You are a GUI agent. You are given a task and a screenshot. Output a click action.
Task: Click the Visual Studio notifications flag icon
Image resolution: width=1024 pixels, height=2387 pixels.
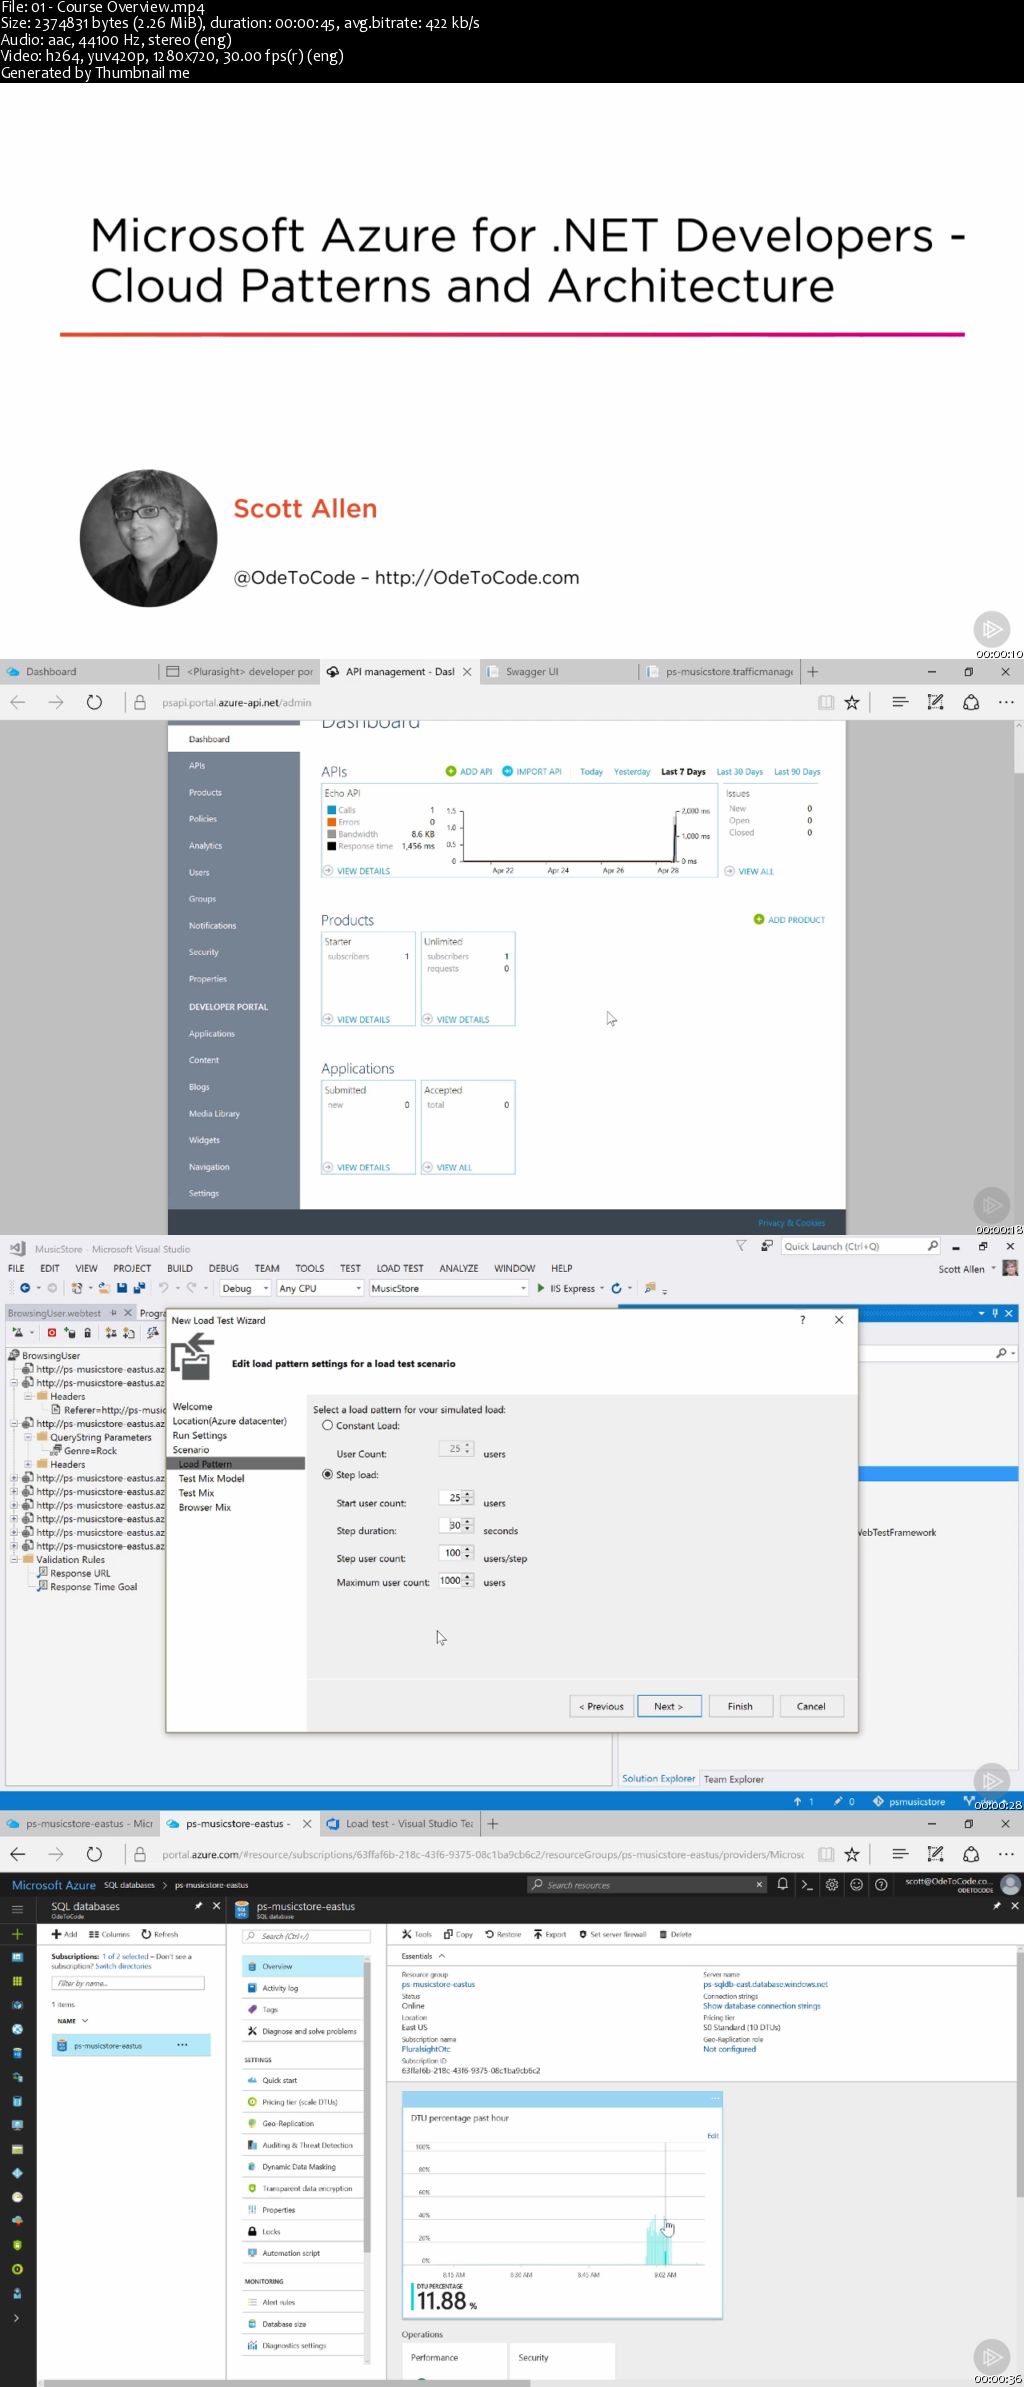click(x=741, y=1246)
